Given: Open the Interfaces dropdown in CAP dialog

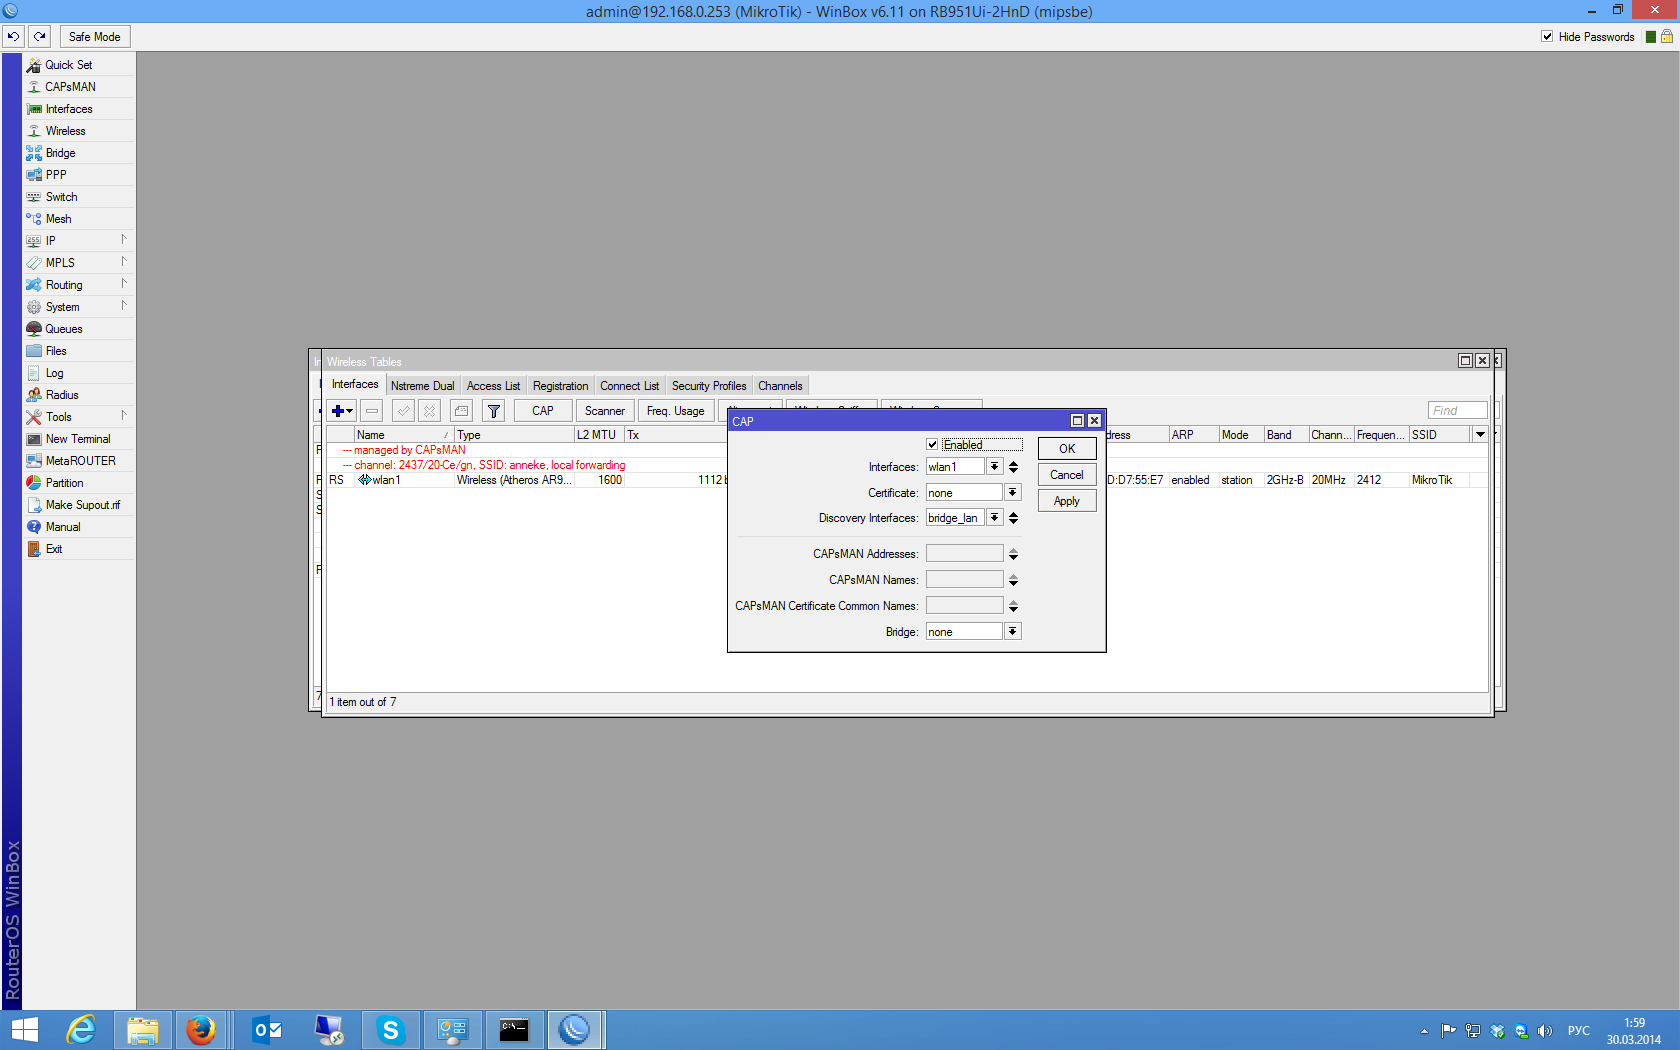Looking at the screenshot, I should (x=994, y=467).
